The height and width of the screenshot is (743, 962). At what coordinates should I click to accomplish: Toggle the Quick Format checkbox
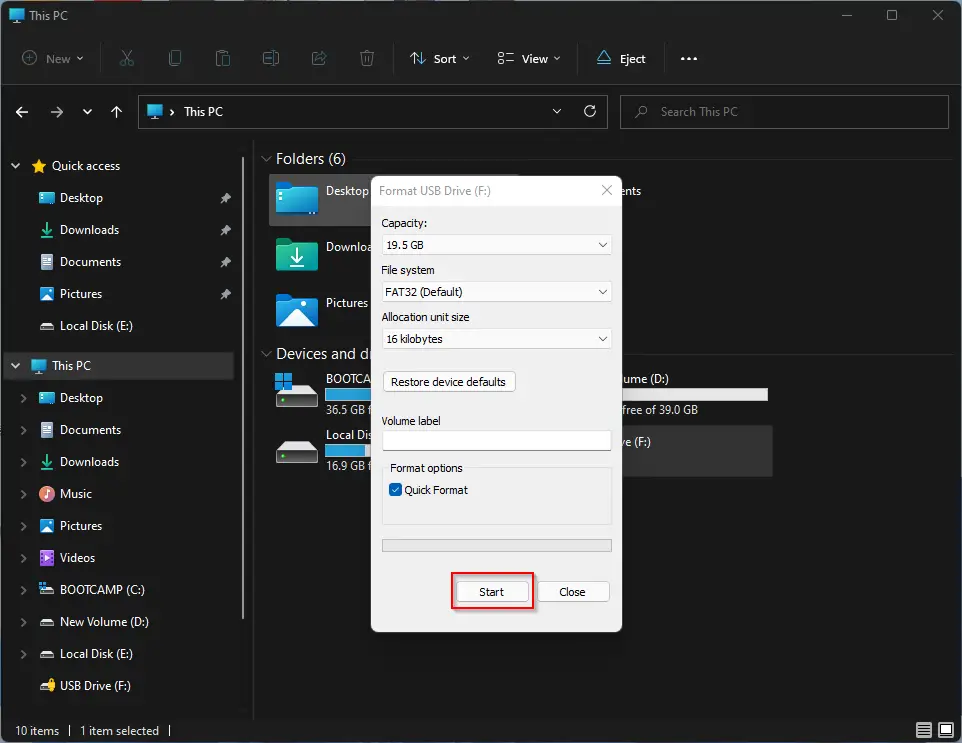tap(396, 490)
